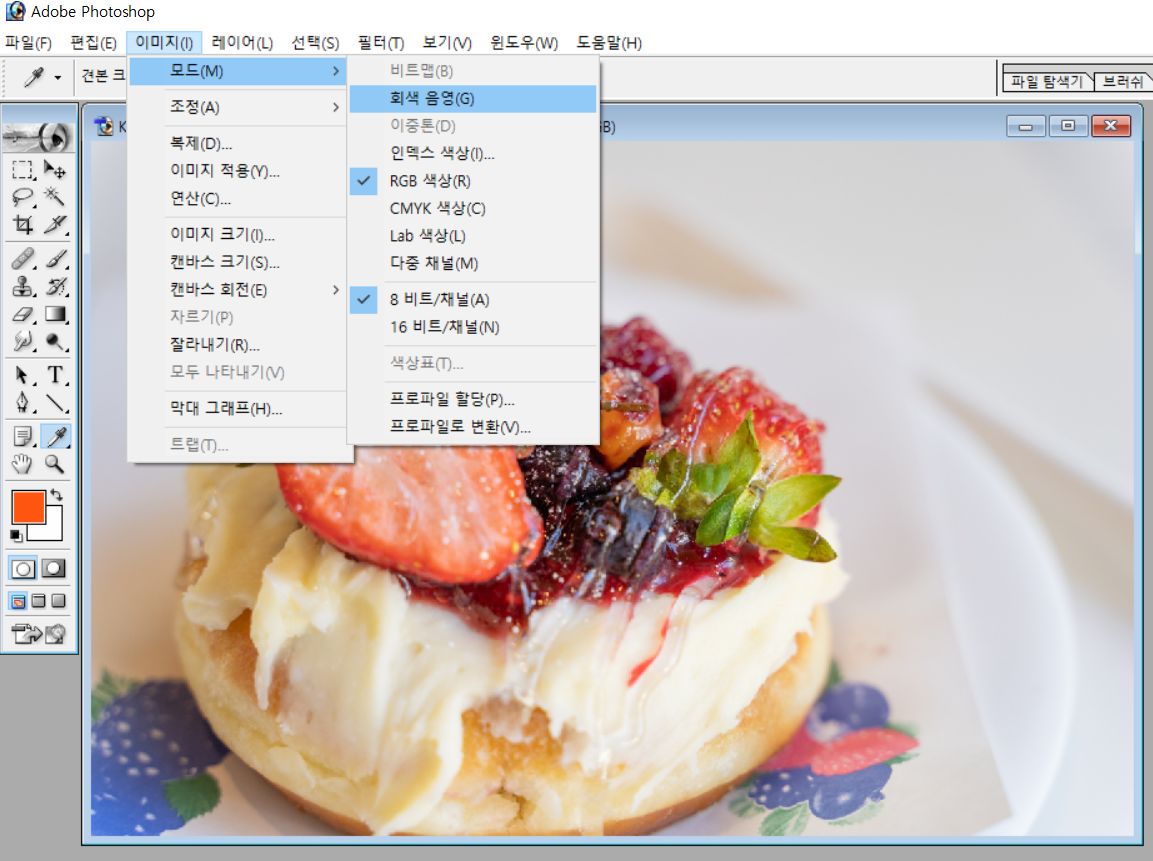Select the Eraser tool

pos(23,314)
